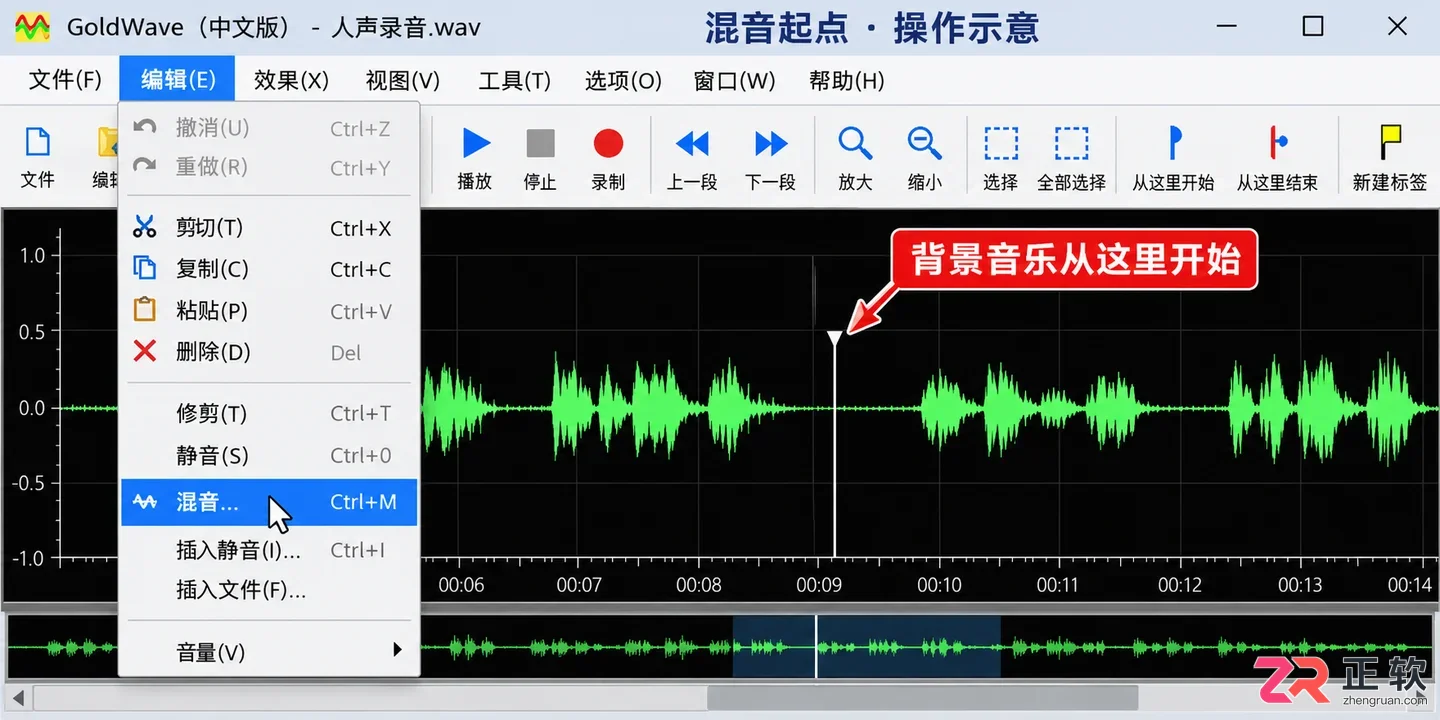Select the highlighted 混音... menu entry
The image size is (1440, 720).
click(269, 502)
